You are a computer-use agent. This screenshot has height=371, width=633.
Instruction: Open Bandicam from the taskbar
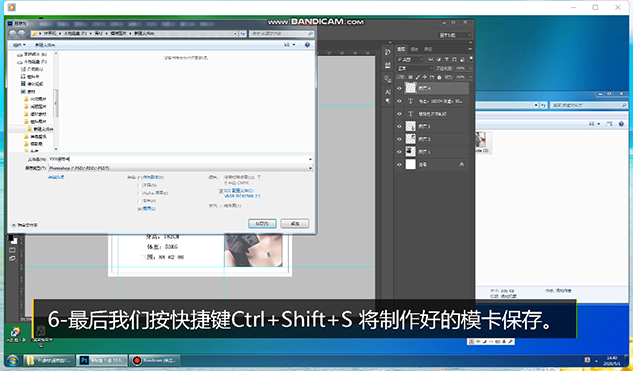[155, 360]
